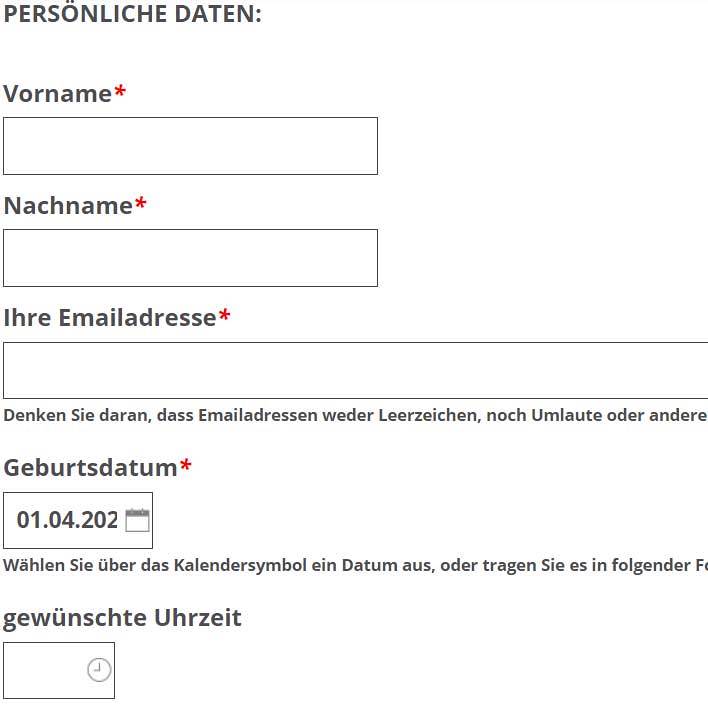The width and height of the screenshot is (708, 708).
Task: Open the calendar picker icon for Geburtsdatum
Action: 137,520
